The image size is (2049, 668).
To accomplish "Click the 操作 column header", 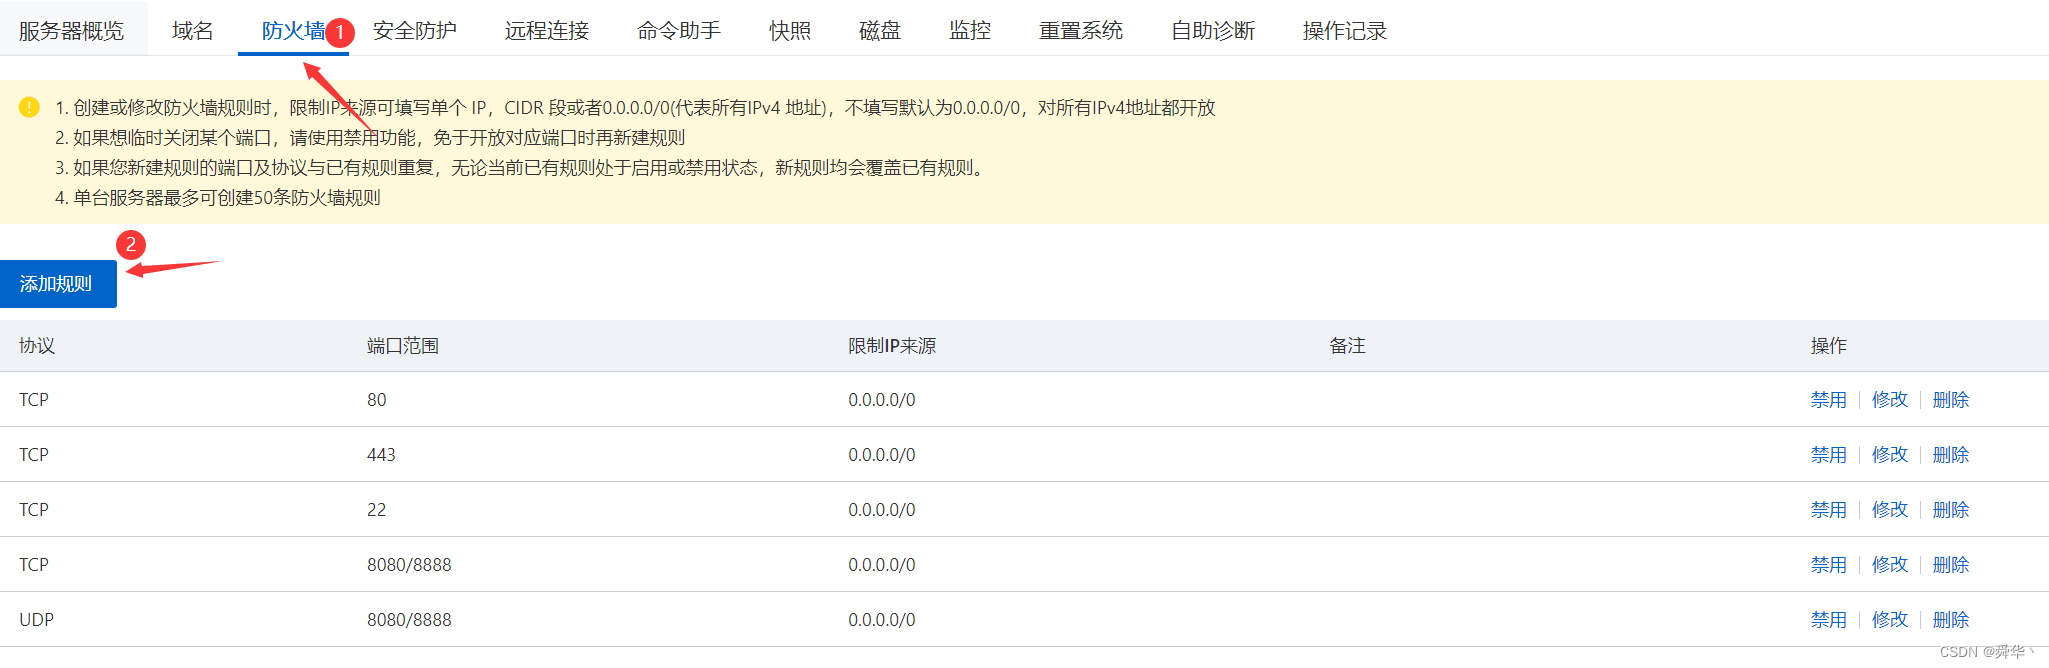I will coord(1828,346).
